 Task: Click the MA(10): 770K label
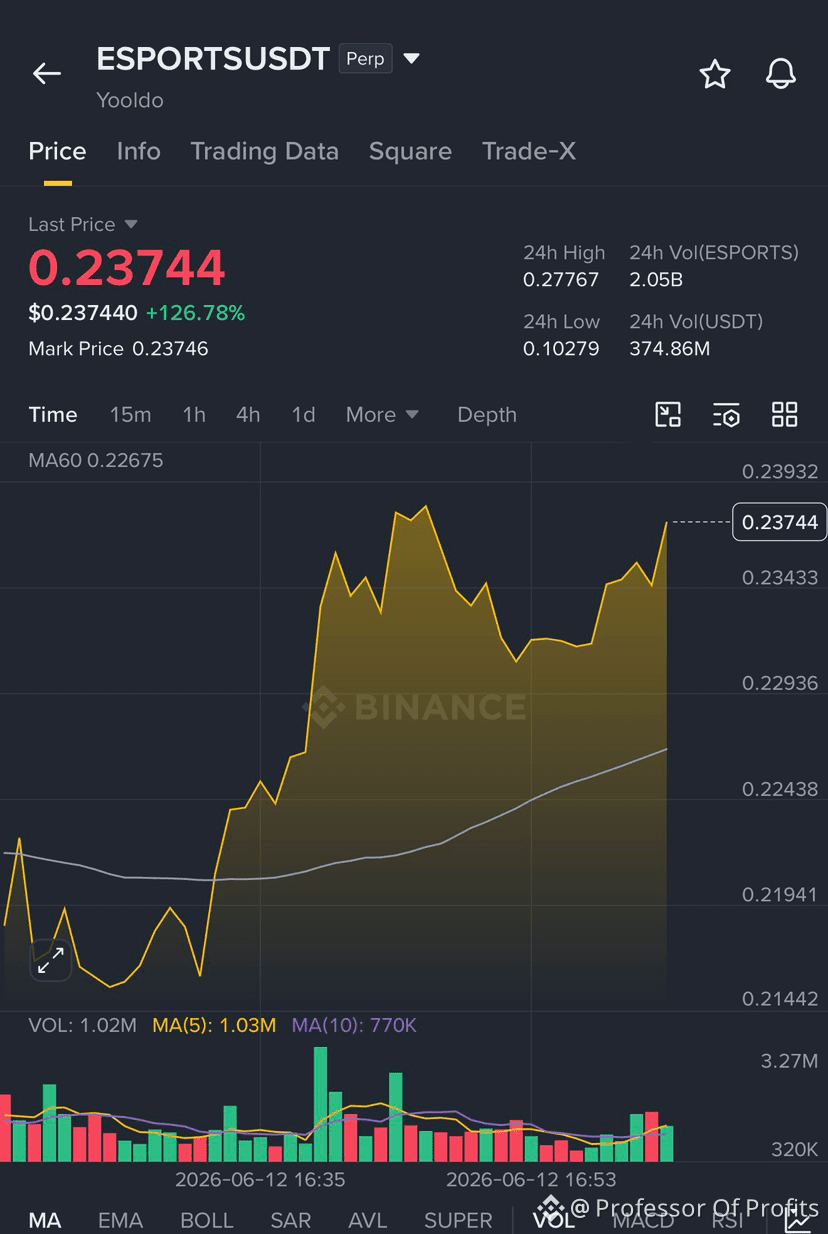click(x=354, y=1025)
